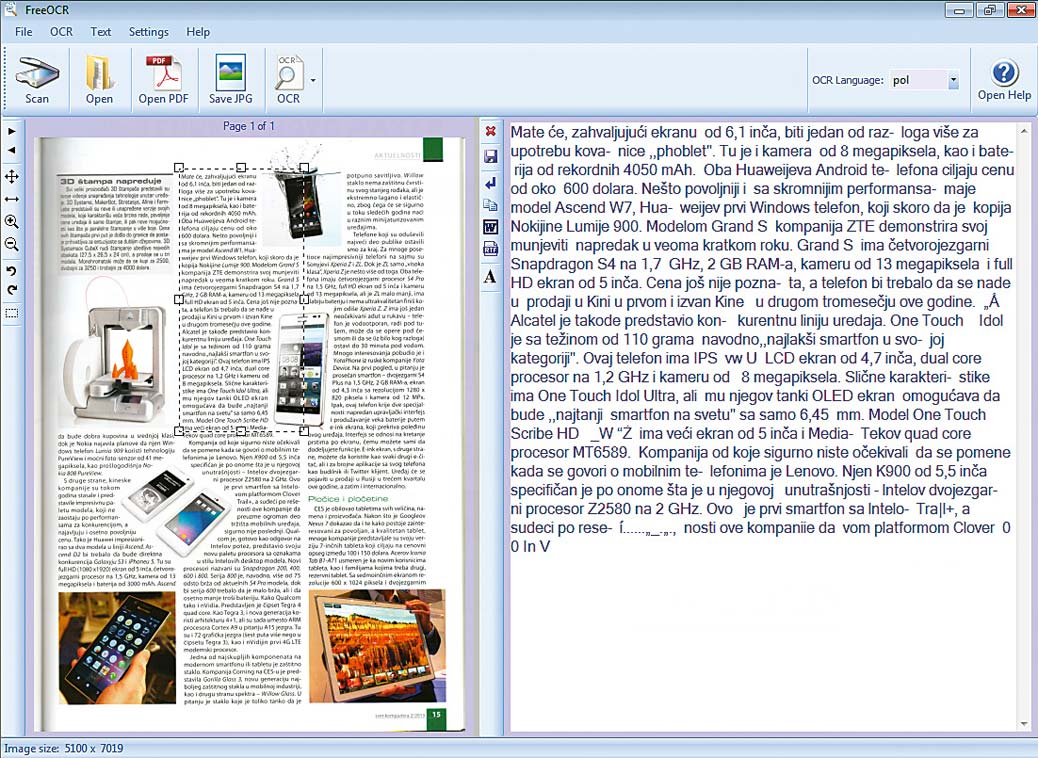This screenshot has width=1038, height=758.
Task: Open the OCR Language combo box
Action: click(924, 80)
